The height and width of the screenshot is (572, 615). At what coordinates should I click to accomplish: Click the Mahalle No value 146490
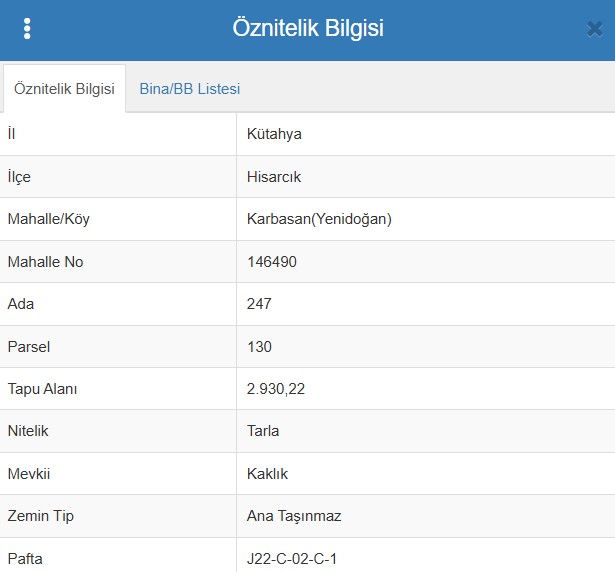pos(272,262)
